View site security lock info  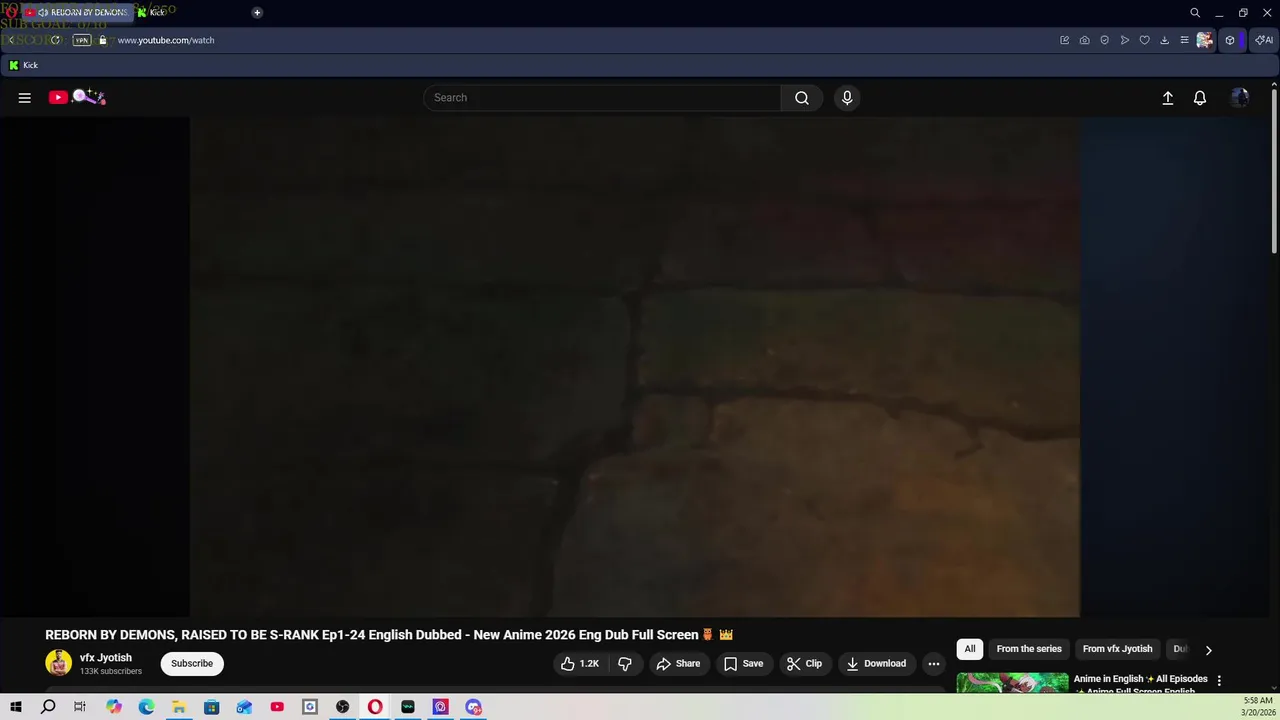pos(102,40)
